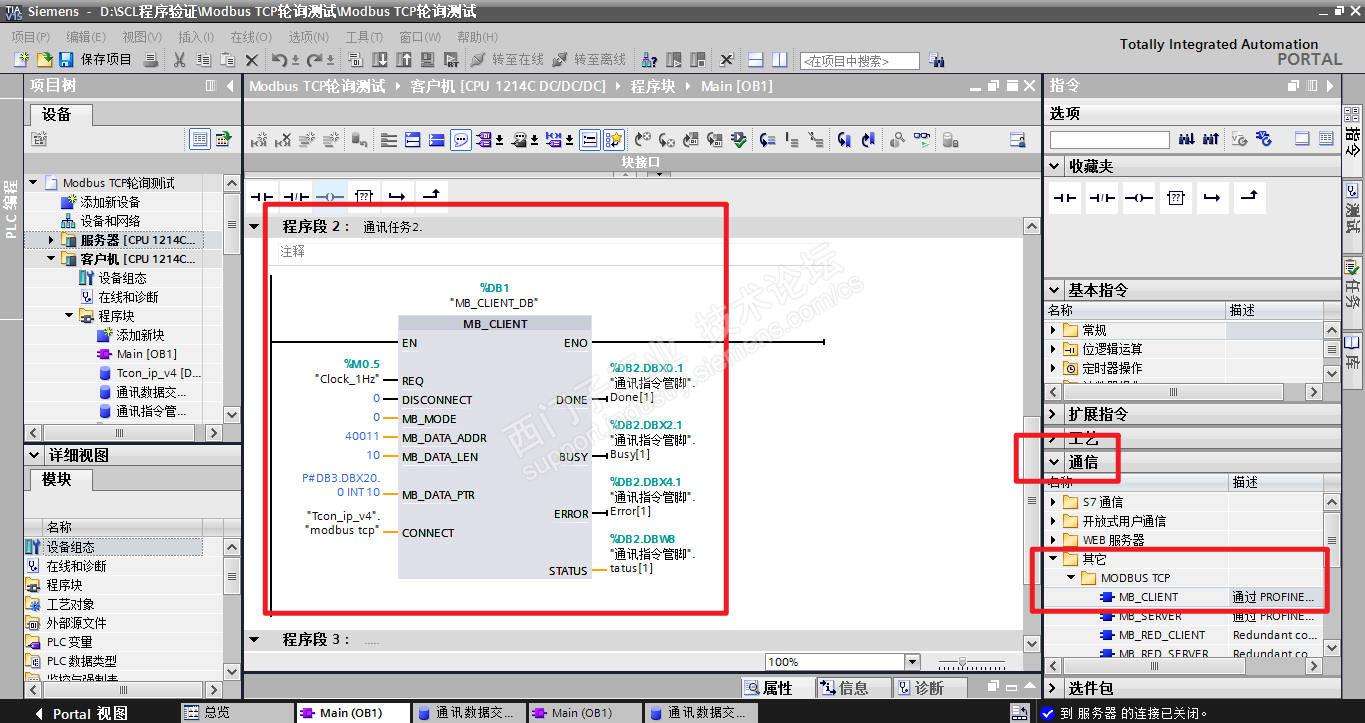Save the project with 保存项目
The height and width of the screenshot is (723, 1365).
(x=96, y=60)
